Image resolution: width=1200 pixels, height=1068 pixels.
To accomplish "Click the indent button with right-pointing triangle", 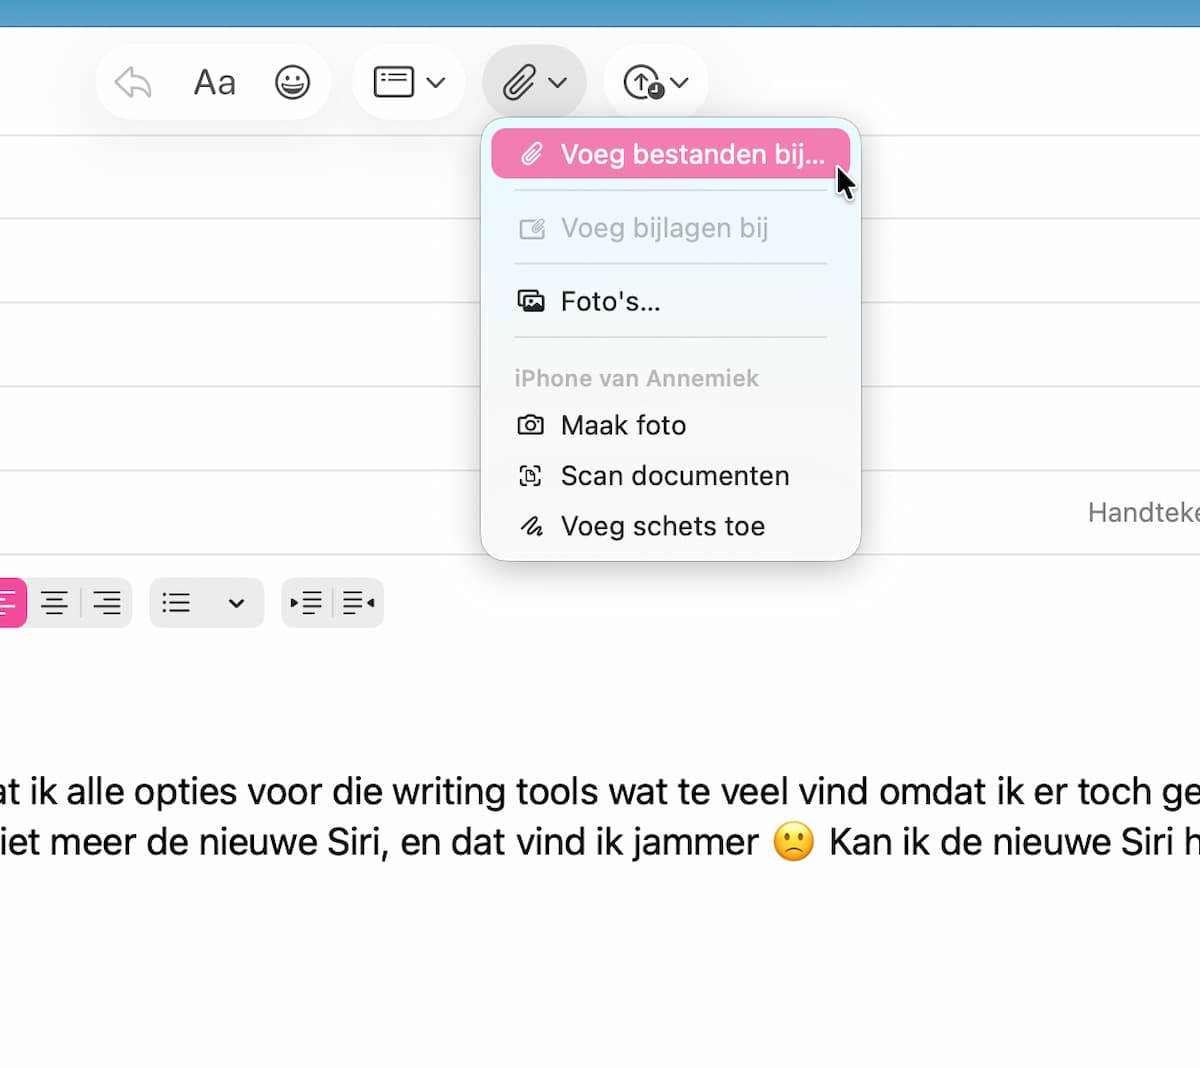I will [x=307, y=603].
